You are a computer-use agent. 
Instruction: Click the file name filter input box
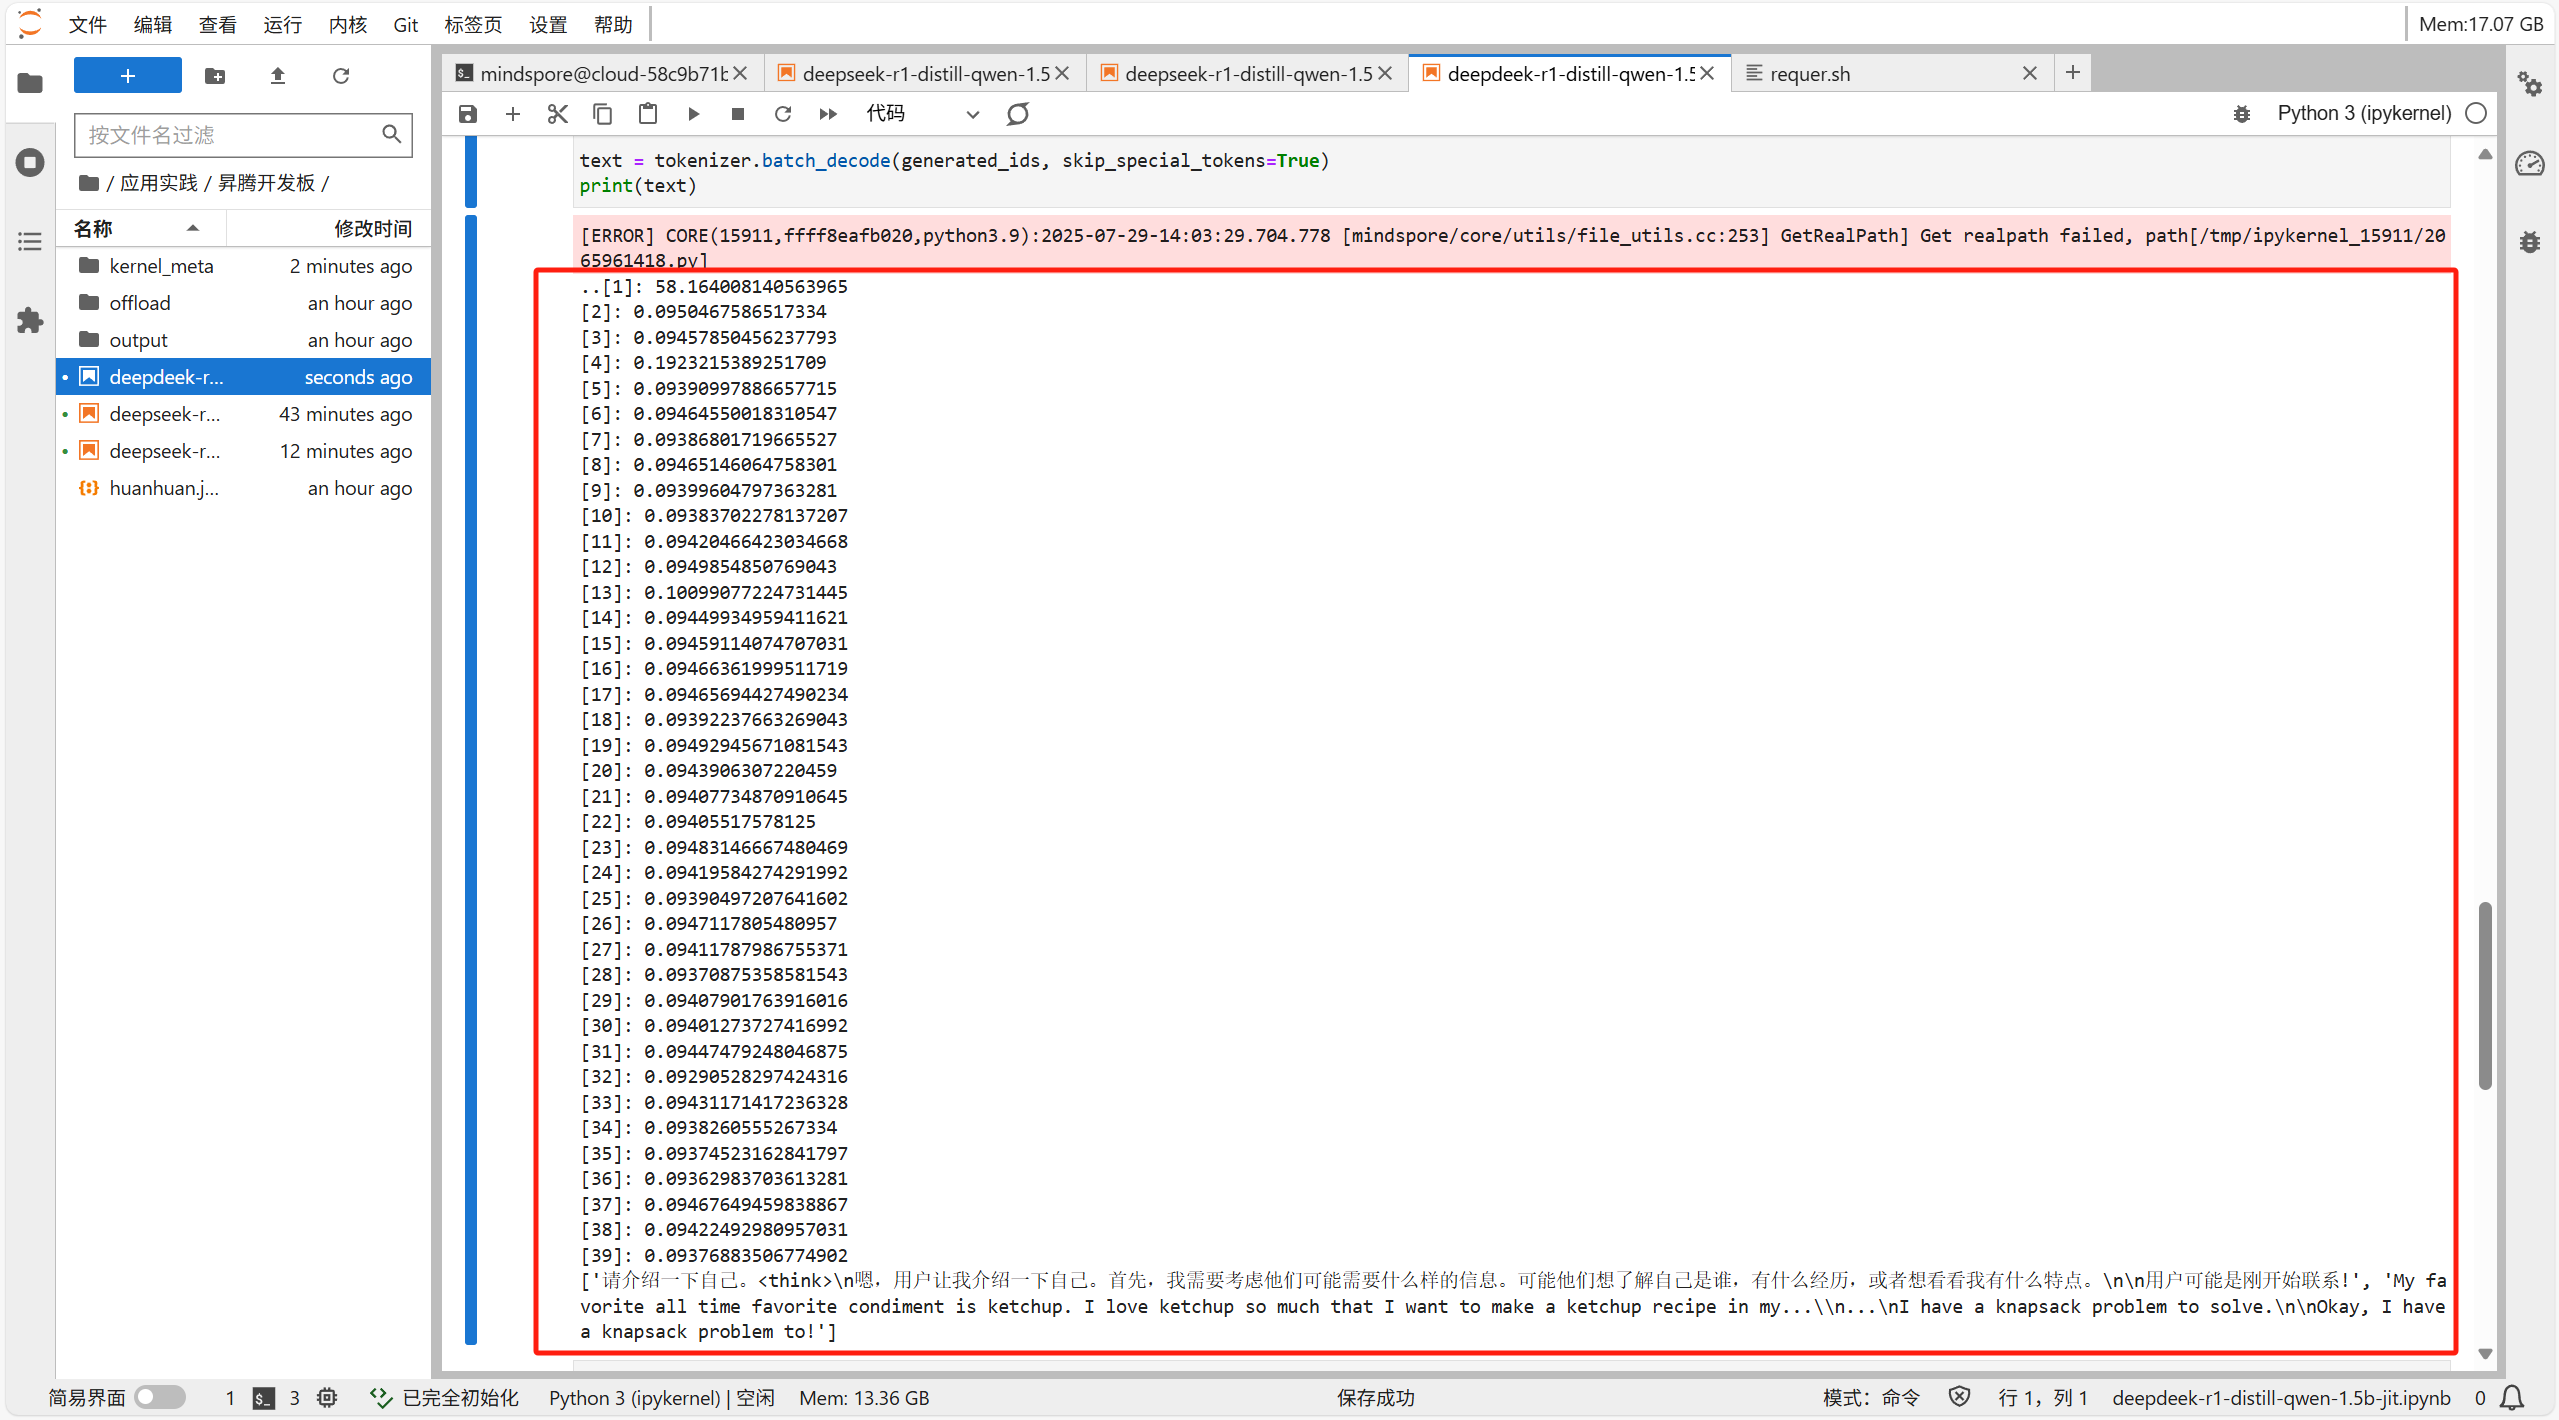(x=230, y=135)
